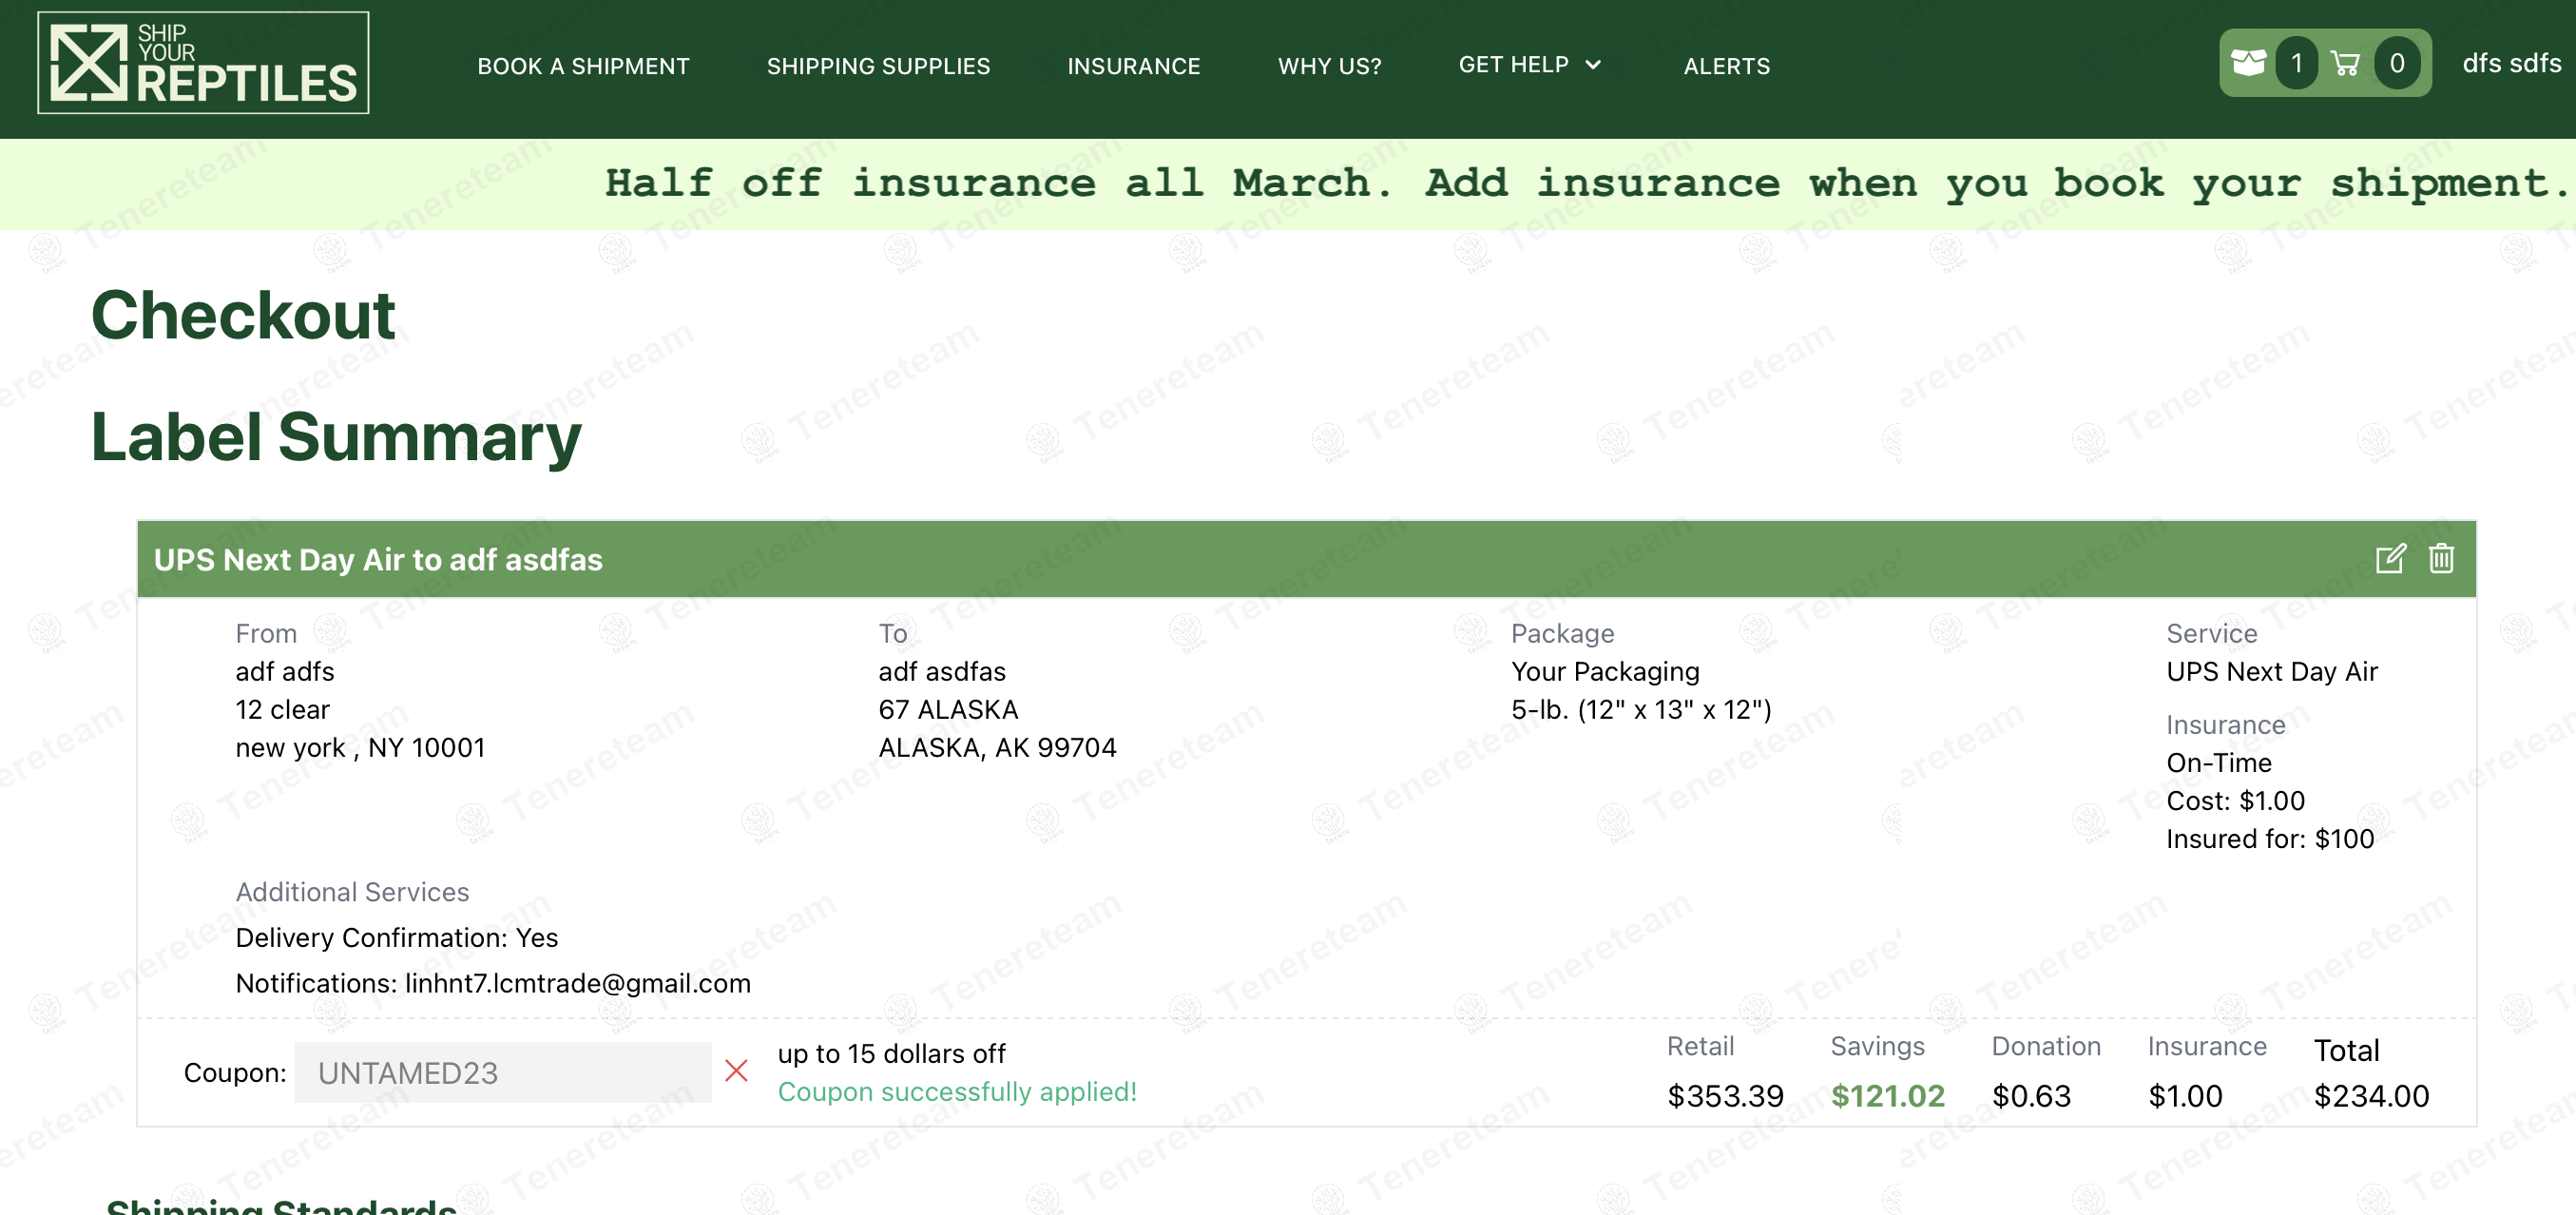Image resolution: width=2576 pixels, height=1215 pixels.
Task: Open the dfs sdfs account link
Action: [x=2510, y=63]
